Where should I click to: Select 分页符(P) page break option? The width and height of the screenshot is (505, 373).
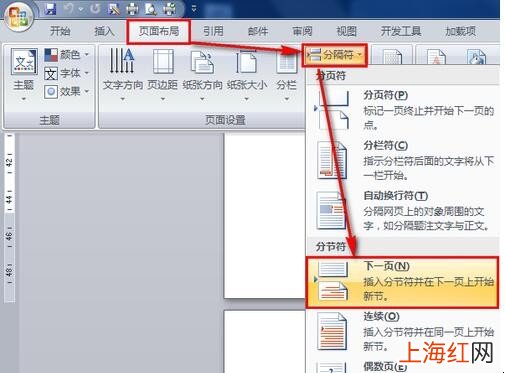[x=402, y=111]
